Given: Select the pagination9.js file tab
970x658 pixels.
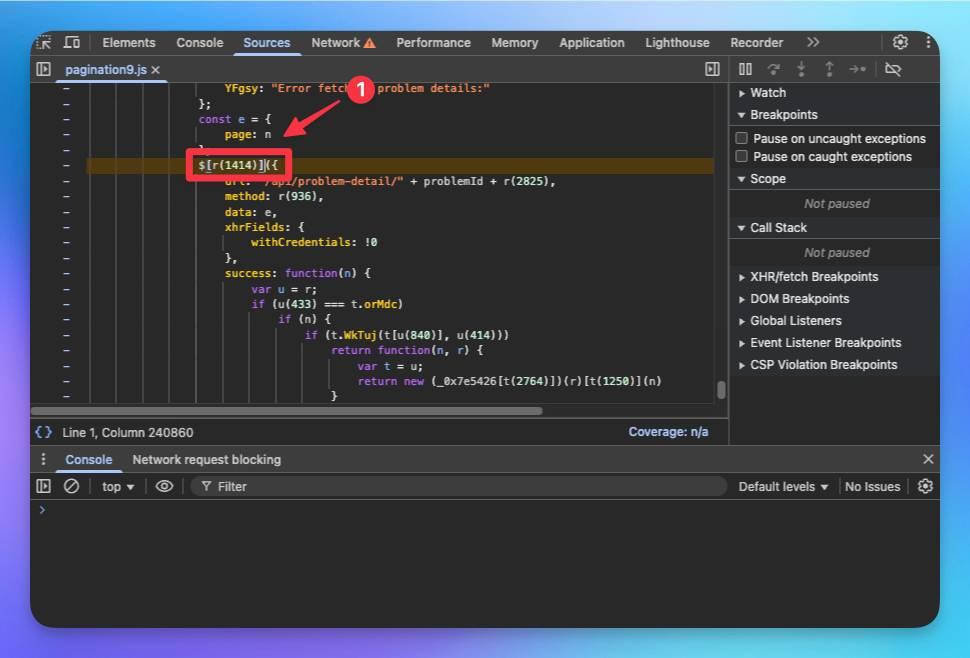Looking at the screenshot, I should tap(106, 70).
